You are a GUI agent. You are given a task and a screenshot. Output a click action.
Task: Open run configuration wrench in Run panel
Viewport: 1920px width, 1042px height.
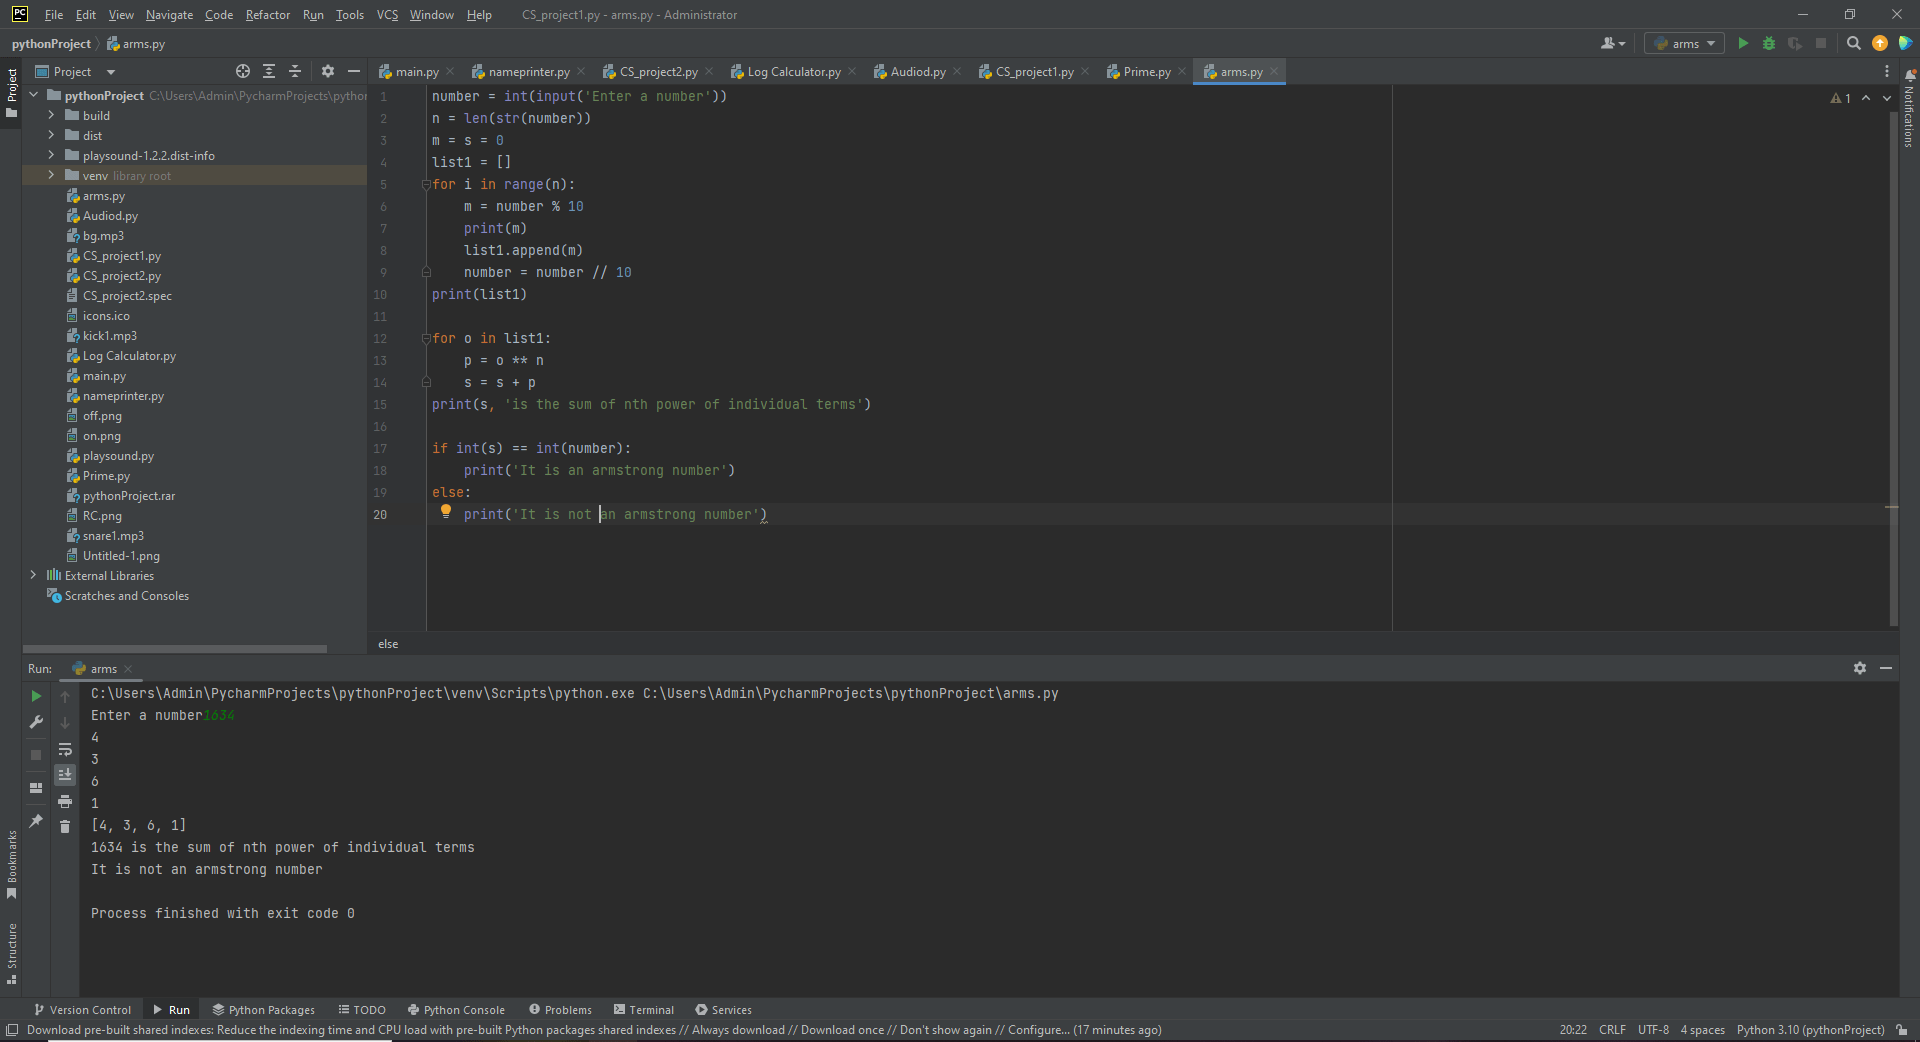[x=36, y=722]
